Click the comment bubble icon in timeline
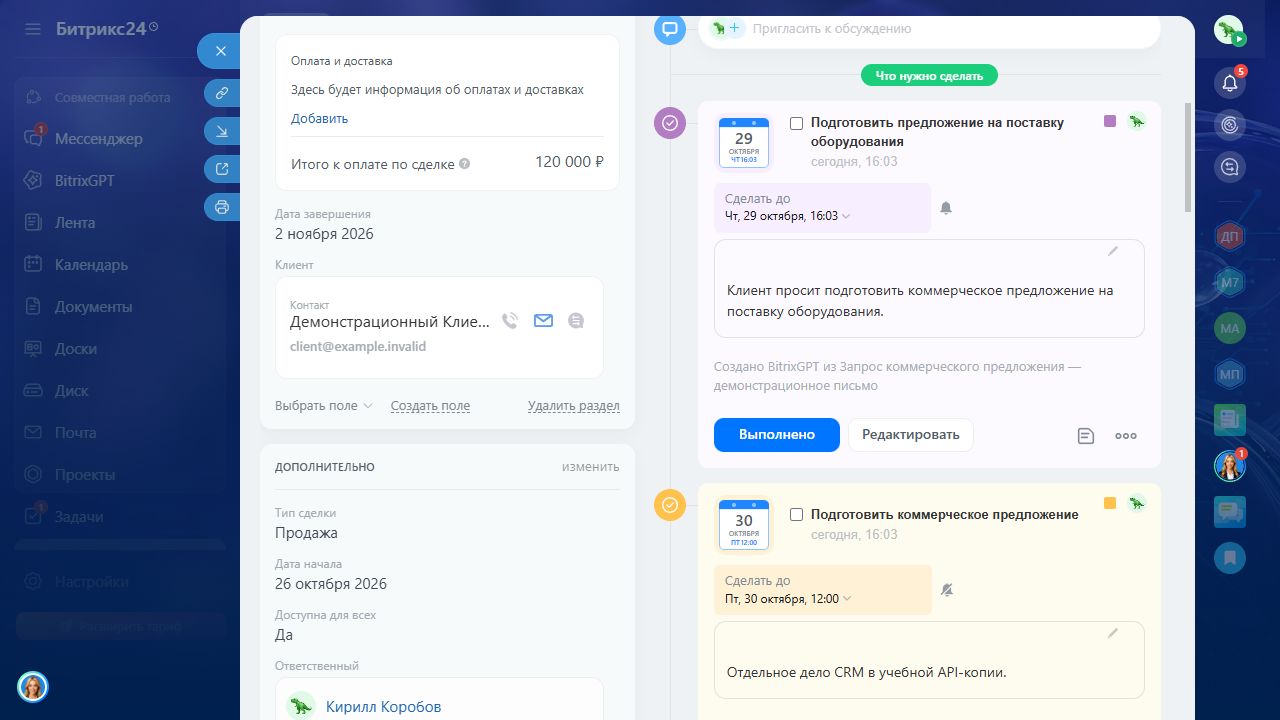Screen dimensions: 1280x720 click(x=670, y=29)
